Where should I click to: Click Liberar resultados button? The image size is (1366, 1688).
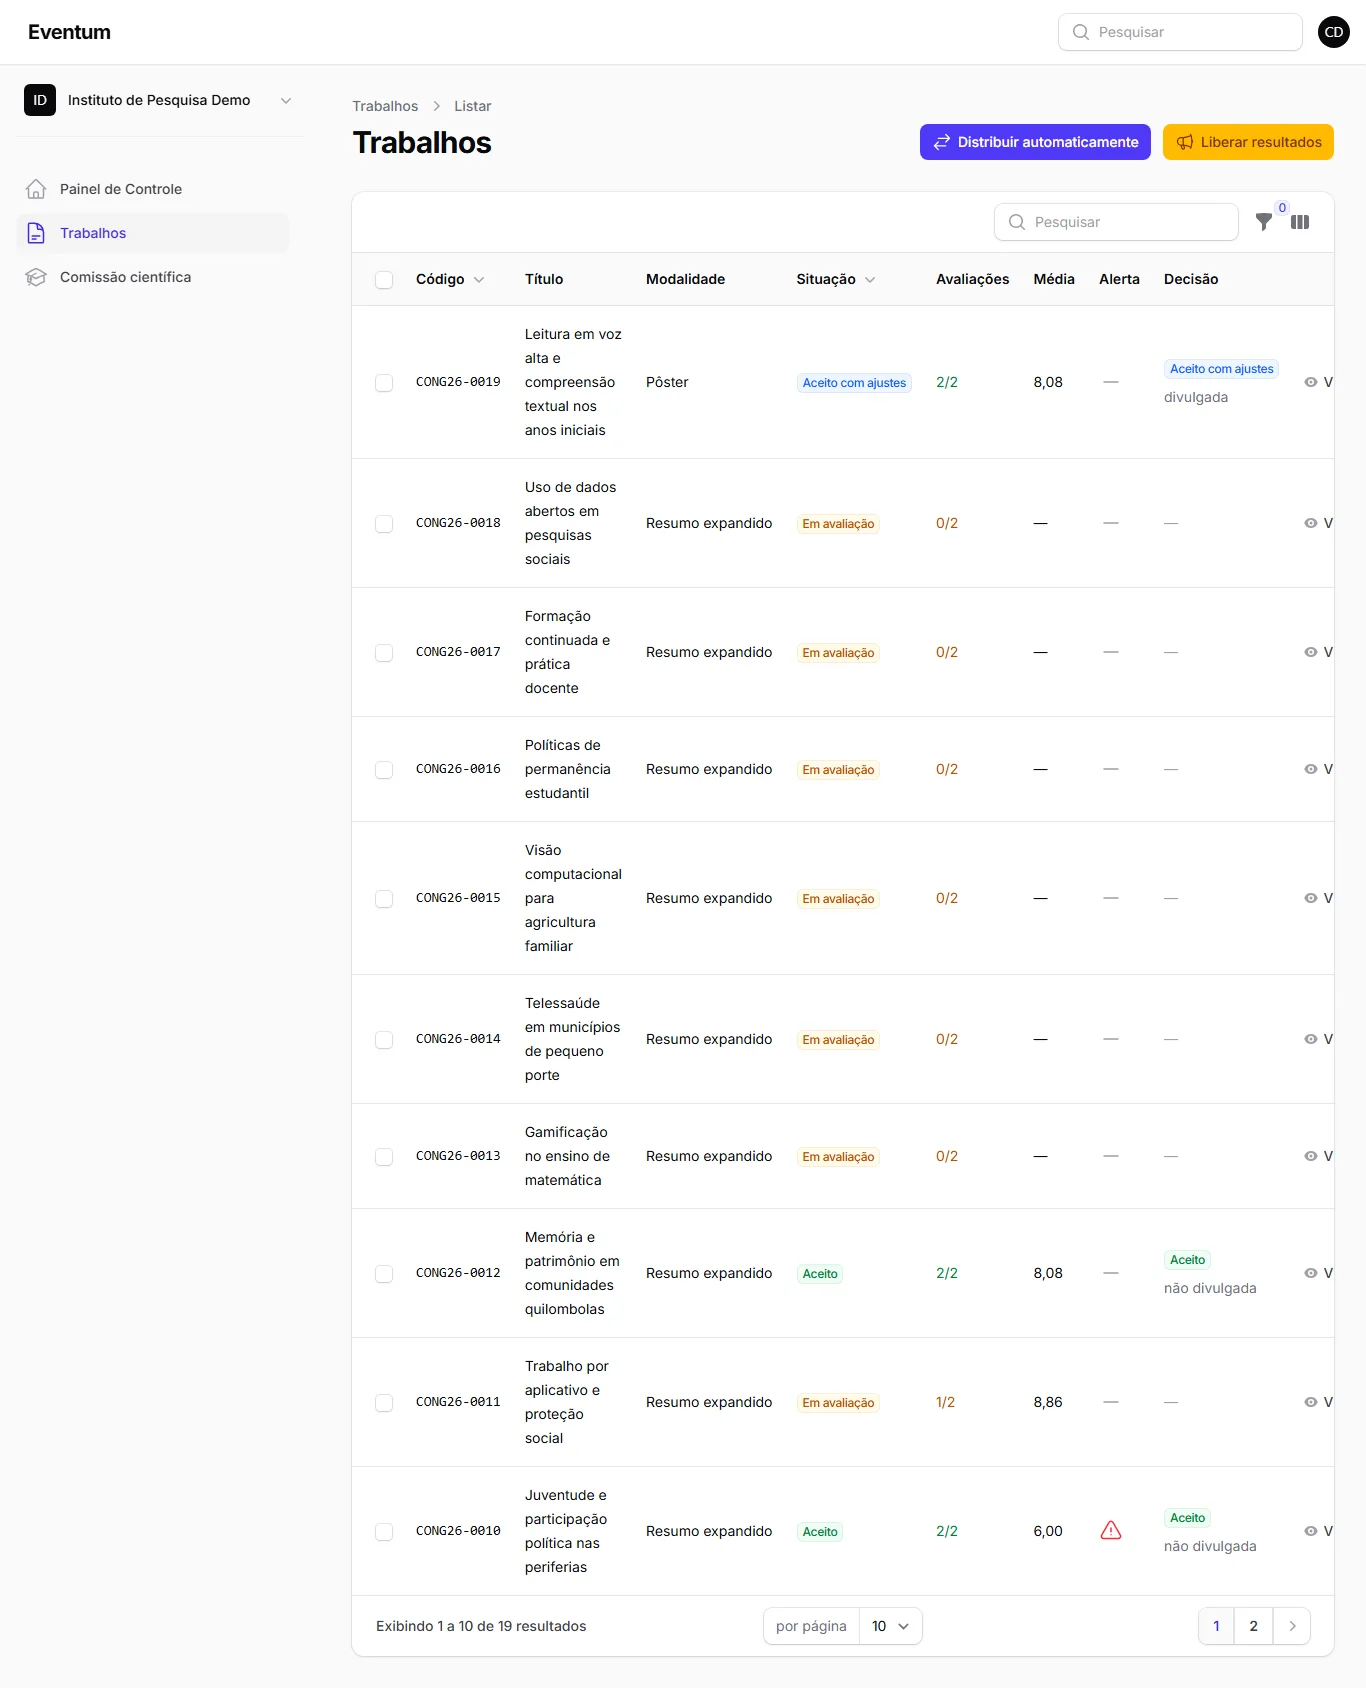(x=1248, y=142)
